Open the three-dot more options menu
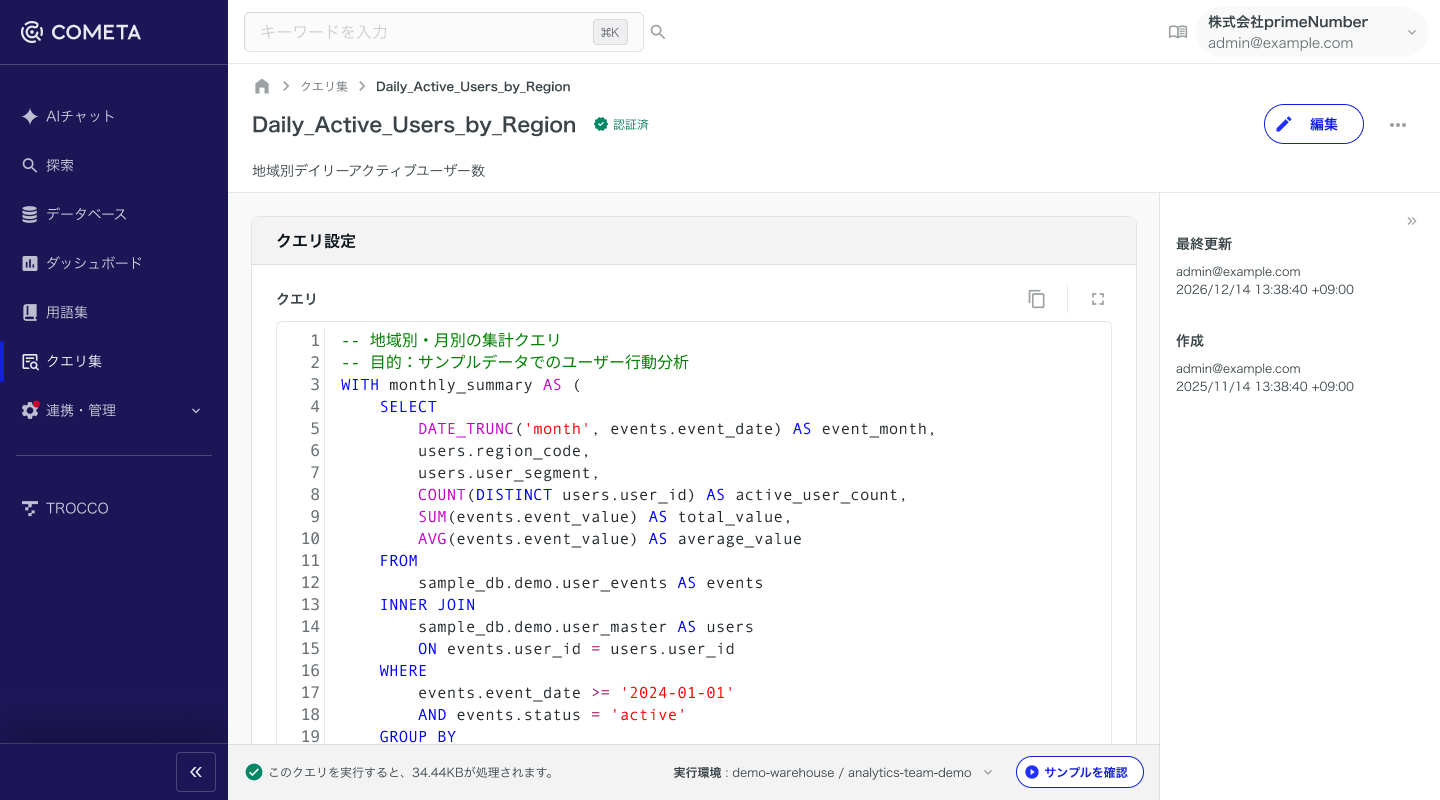Image resolution: width=1440 pixels, height=800 pixels. click(x=1398, y=125)
